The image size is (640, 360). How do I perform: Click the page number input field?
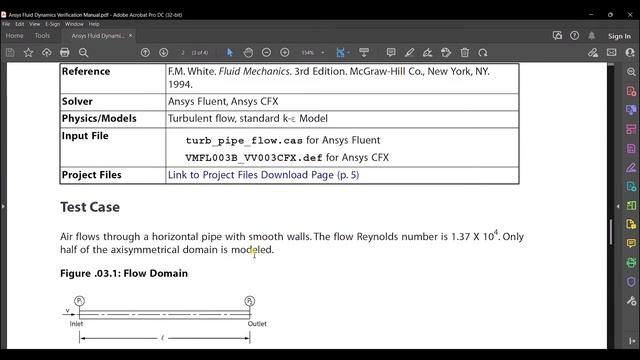(x=183, y=53)
